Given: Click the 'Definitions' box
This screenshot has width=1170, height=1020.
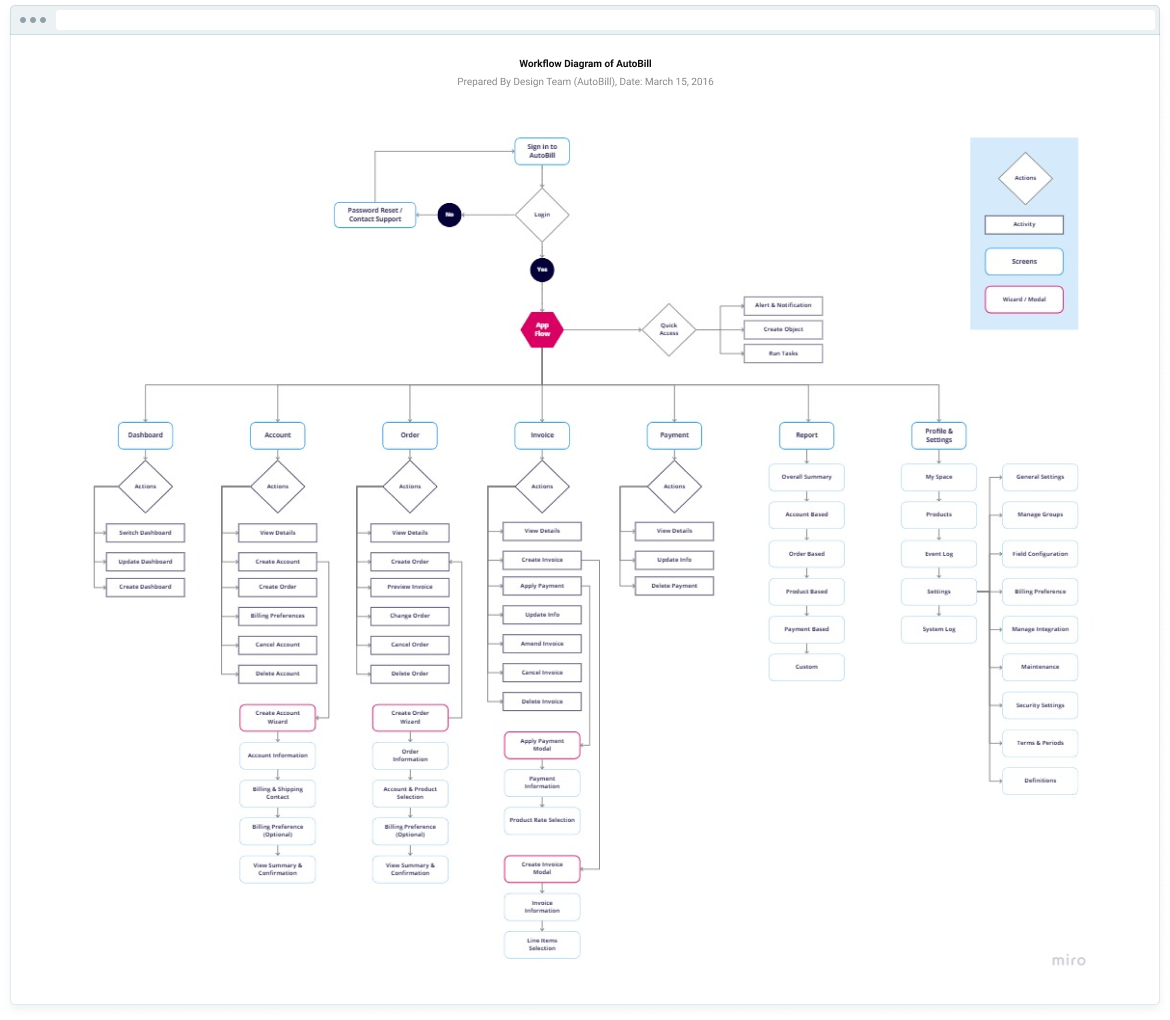Looking at the screenshot, I should [1040, 780].
